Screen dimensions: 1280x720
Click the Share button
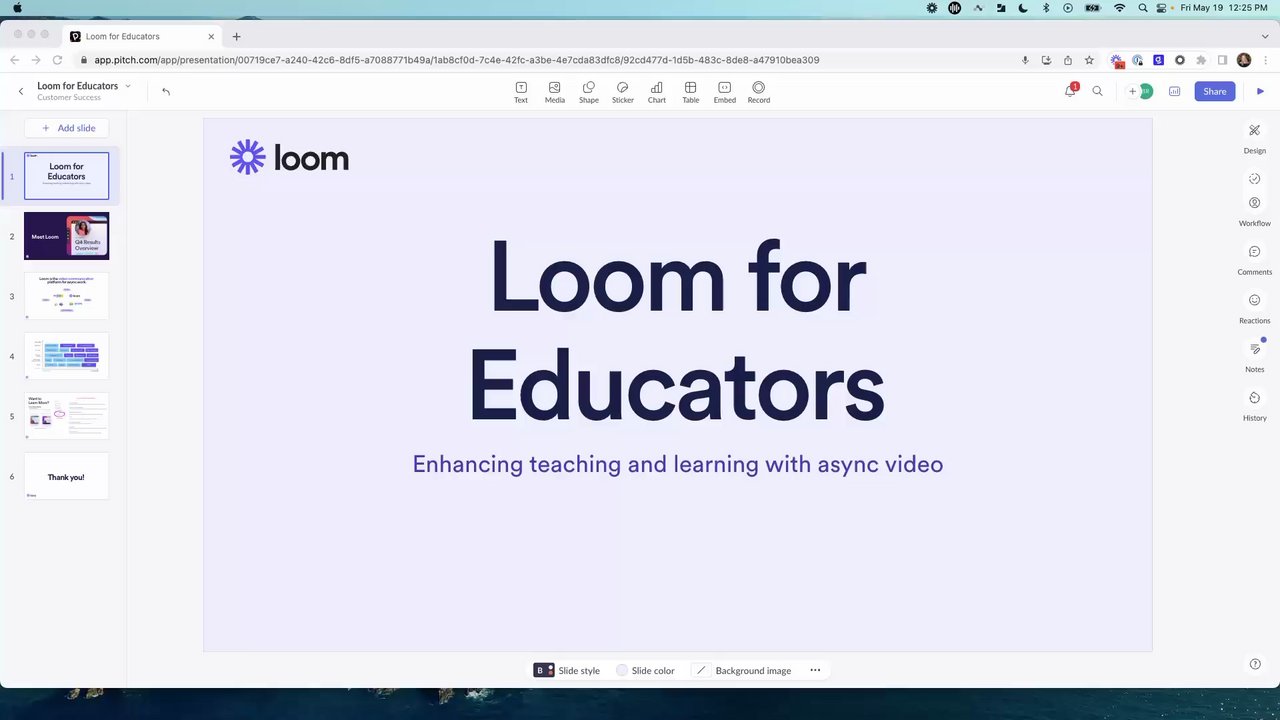[x=1214, y=91]
